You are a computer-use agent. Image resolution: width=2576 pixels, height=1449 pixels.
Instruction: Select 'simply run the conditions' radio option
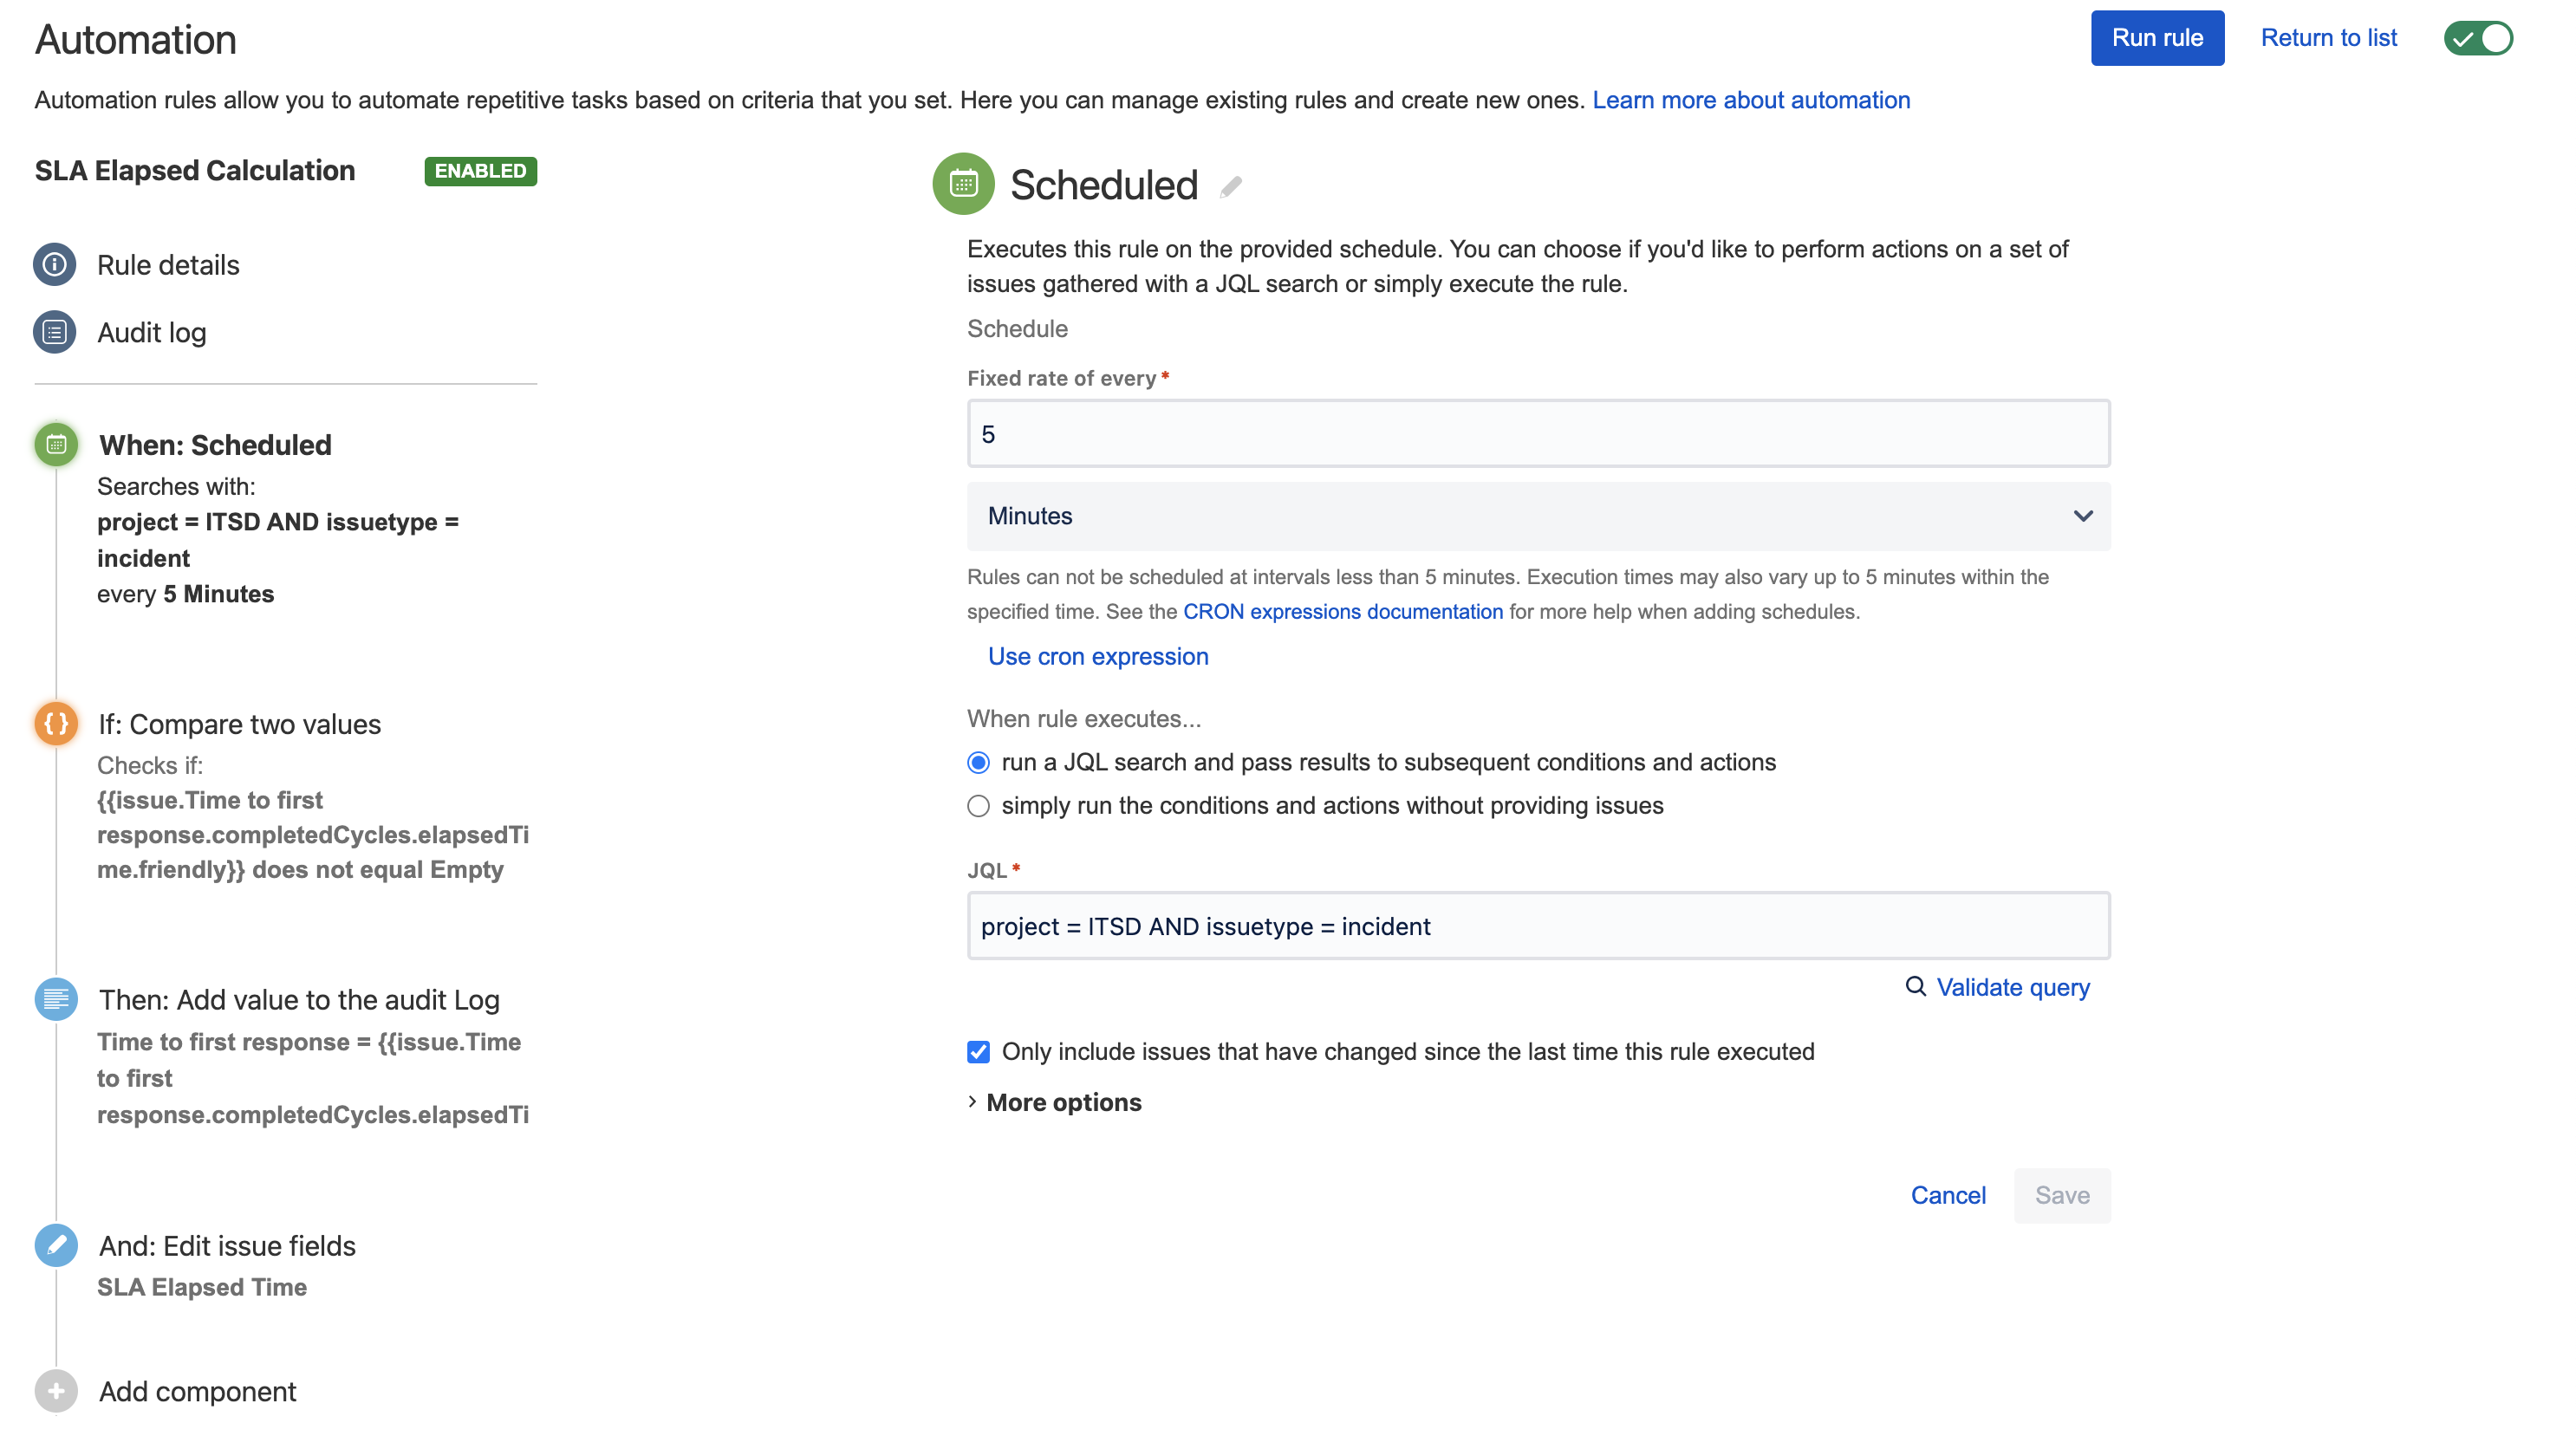[x=978, y=806]
